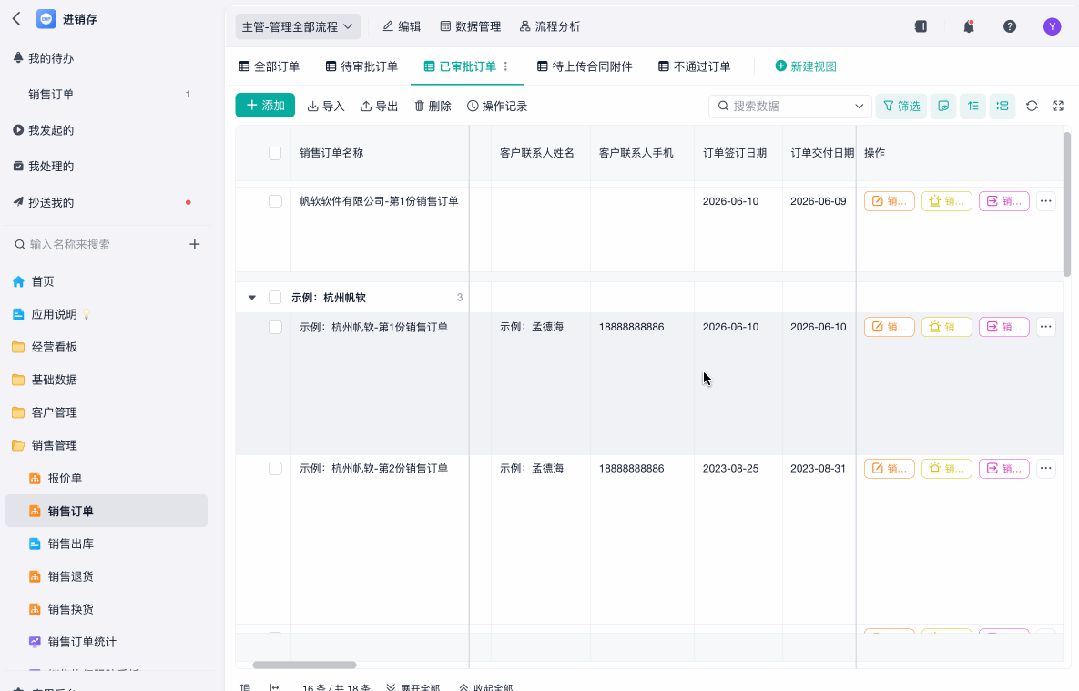This screenshot has width=1079, height=691.
Task: Click the back arrow beside 进销存
Action: pos(17,19)
